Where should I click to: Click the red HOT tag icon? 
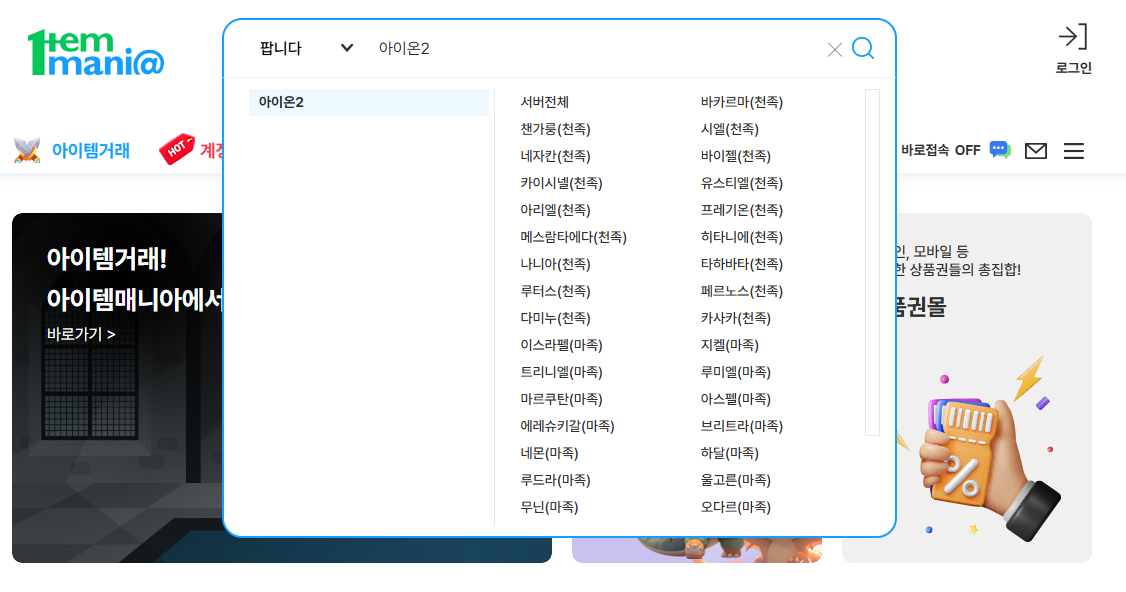coord(177,149)
